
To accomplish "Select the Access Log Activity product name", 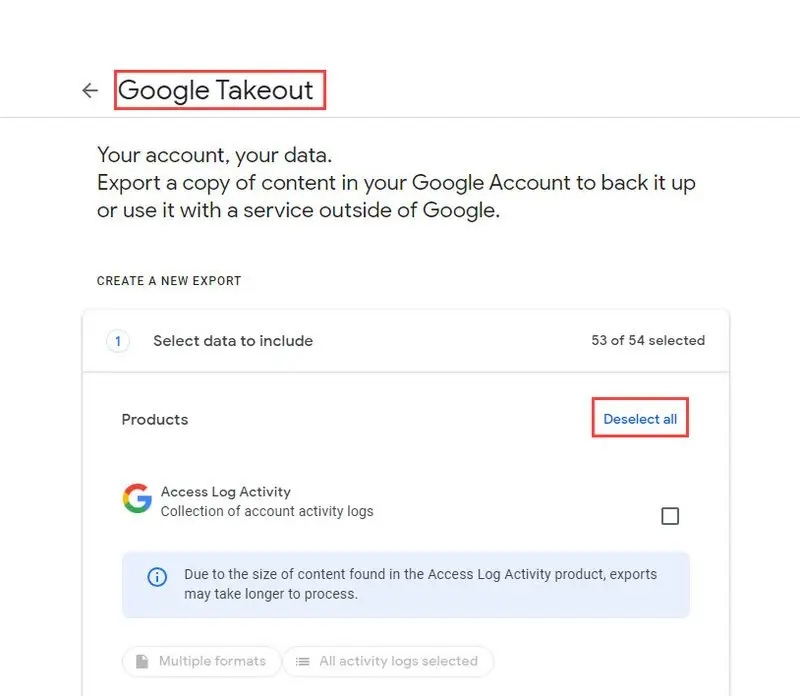I will click(226, 492).
